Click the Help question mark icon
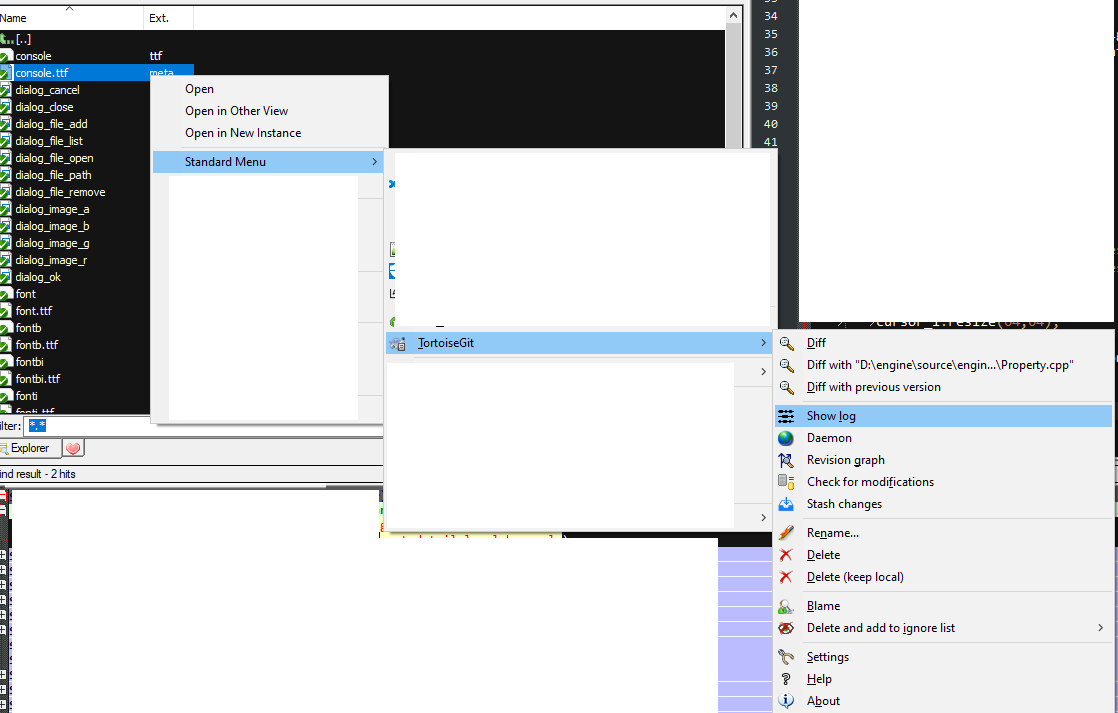Screen dimensions: 1118x713 [789, 678]
